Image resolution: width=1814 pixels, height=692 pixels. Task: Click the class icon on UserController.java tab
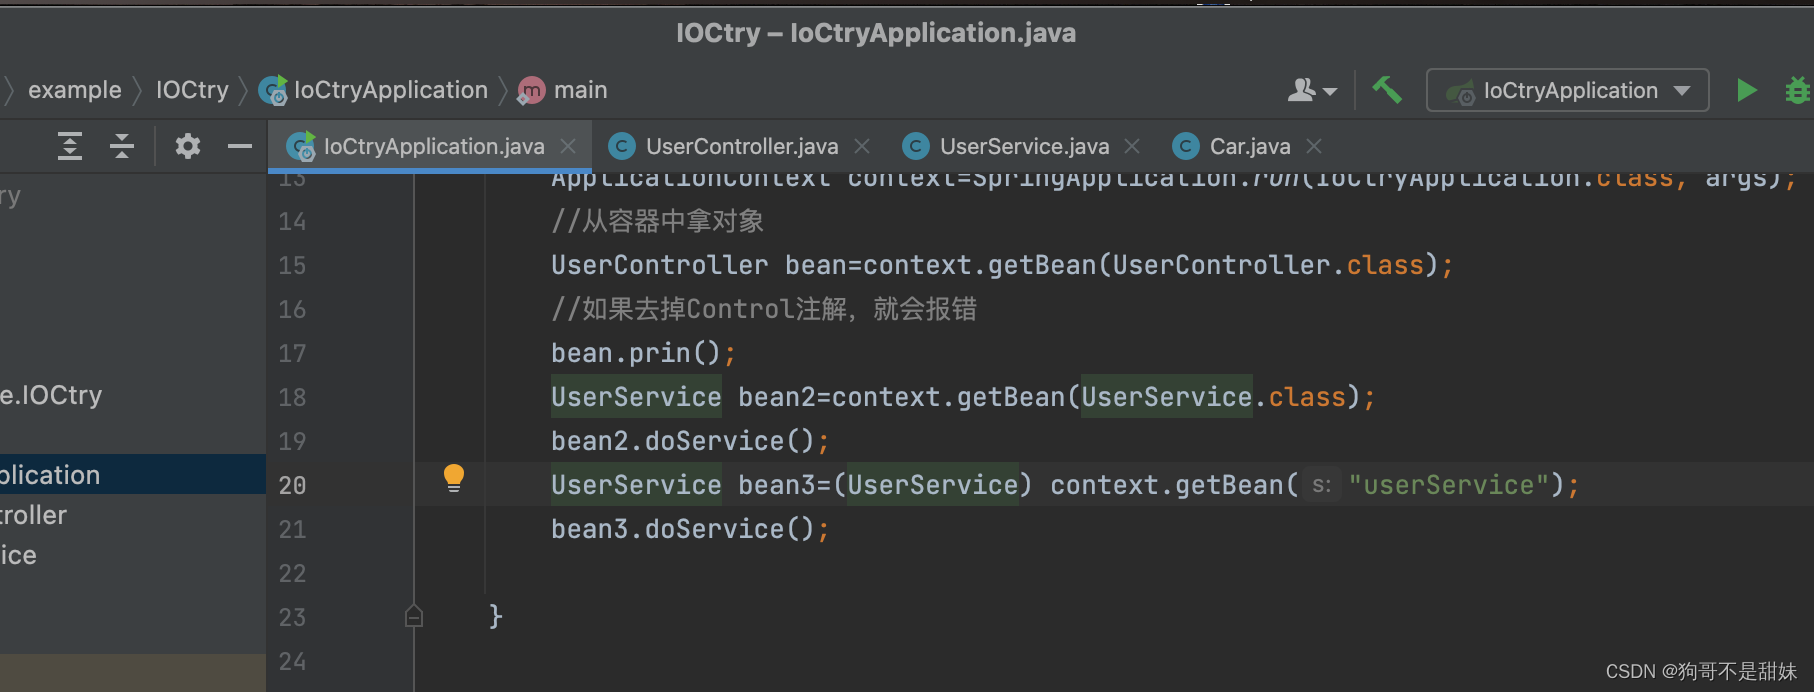[x=621, y=146]
